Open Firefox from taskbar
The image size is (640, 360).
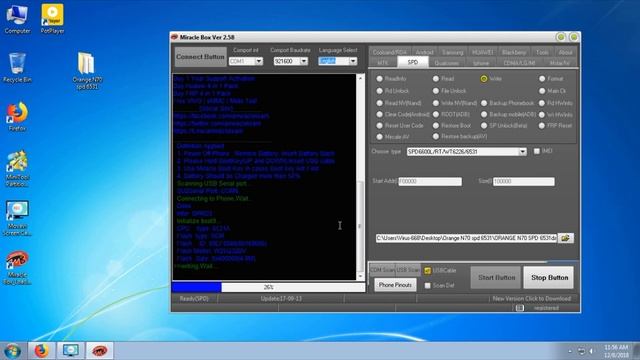click(x=41, y=351)
